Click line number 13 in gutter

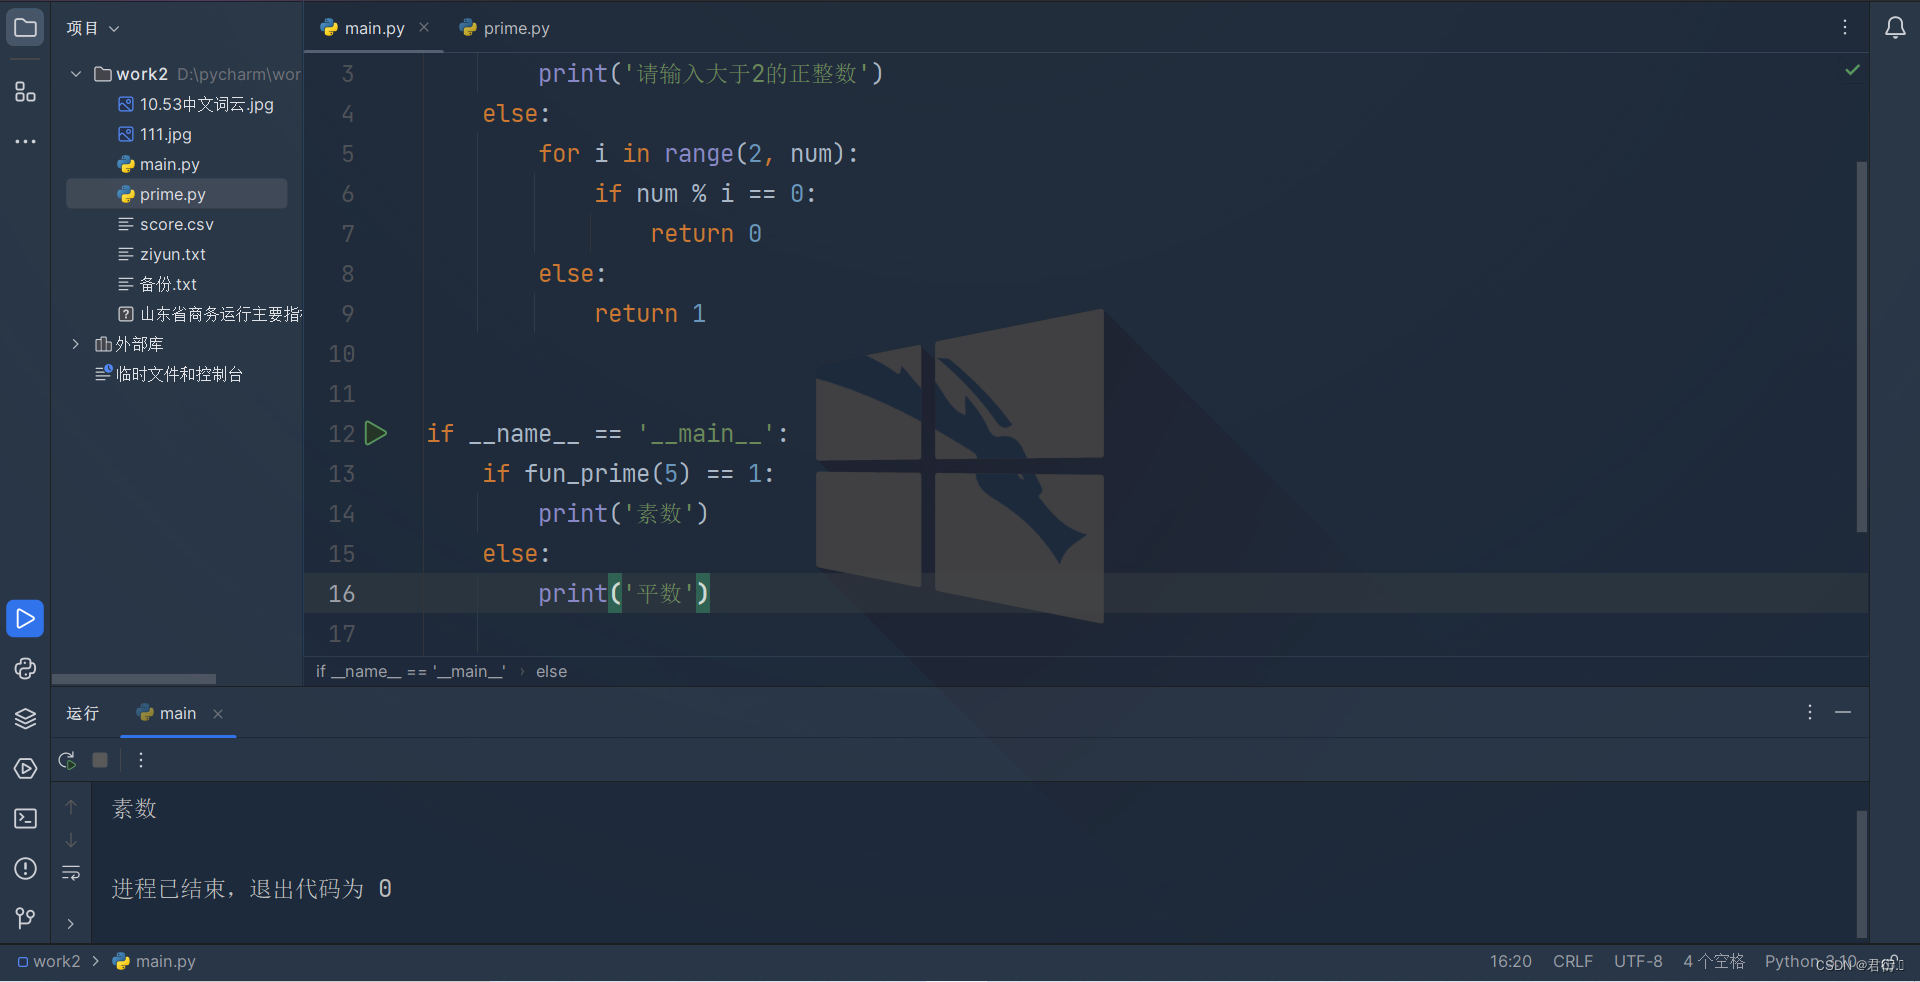342,474
